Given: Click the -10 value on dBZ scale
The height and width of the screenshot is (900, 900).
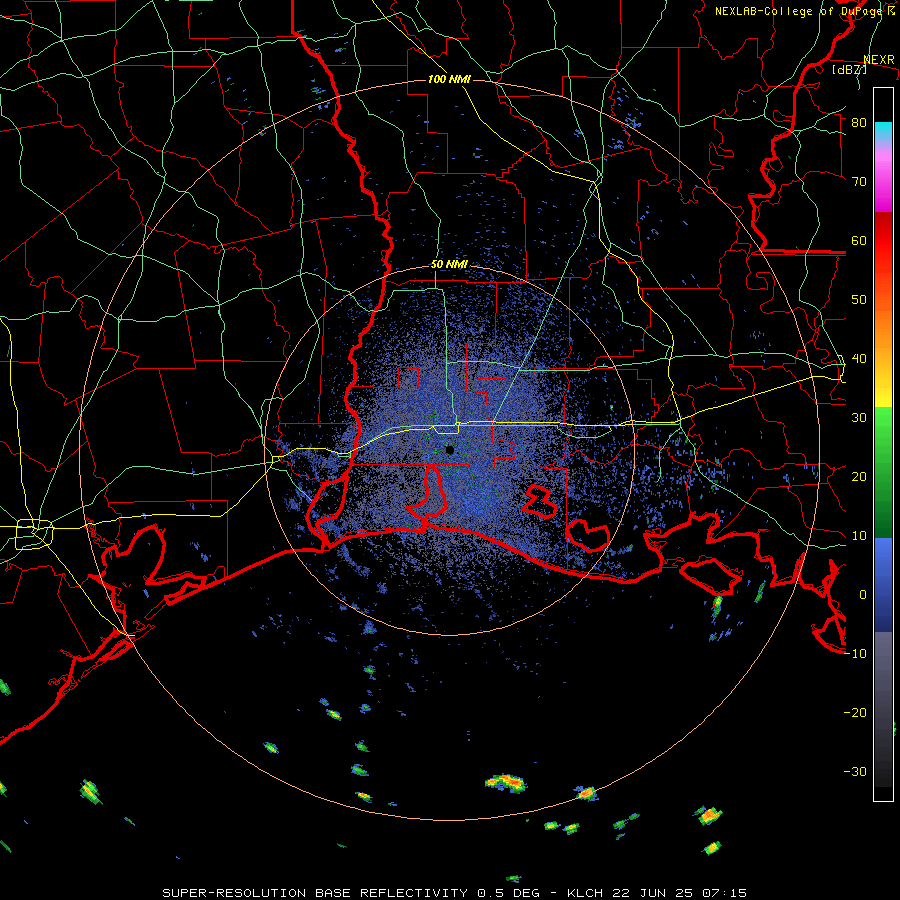Looking at the screenshot, I should tap(855, 654).
